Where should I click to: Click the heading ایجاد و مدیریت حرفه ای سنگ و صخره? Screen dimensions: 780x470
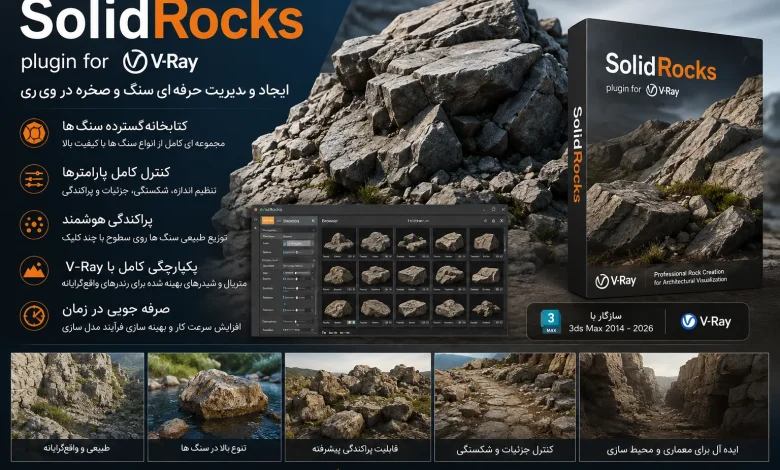pyautogui.click(x=155, y=92)
